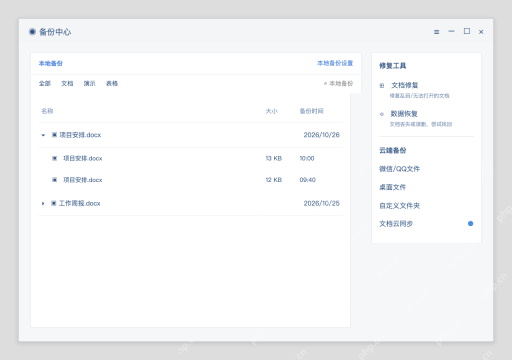This screenshot has width=512, height=360.
Task: Switch to the 全部 filter tab
Action: coord(45,83)
